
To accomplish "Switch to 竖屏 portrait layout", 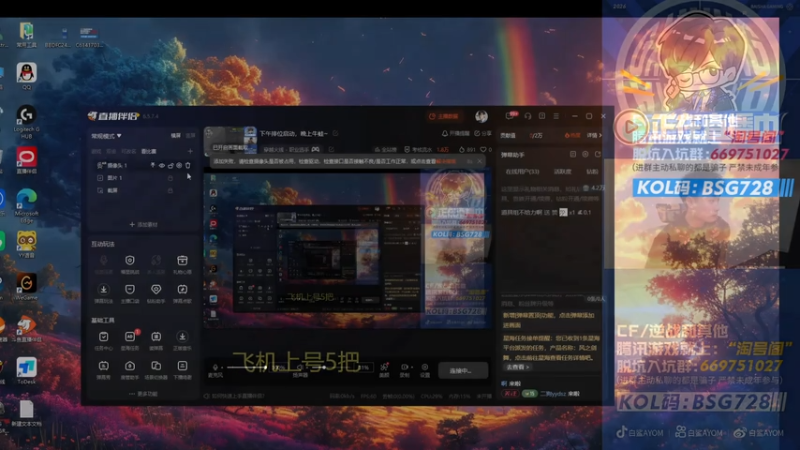I will tap(190, 136).
